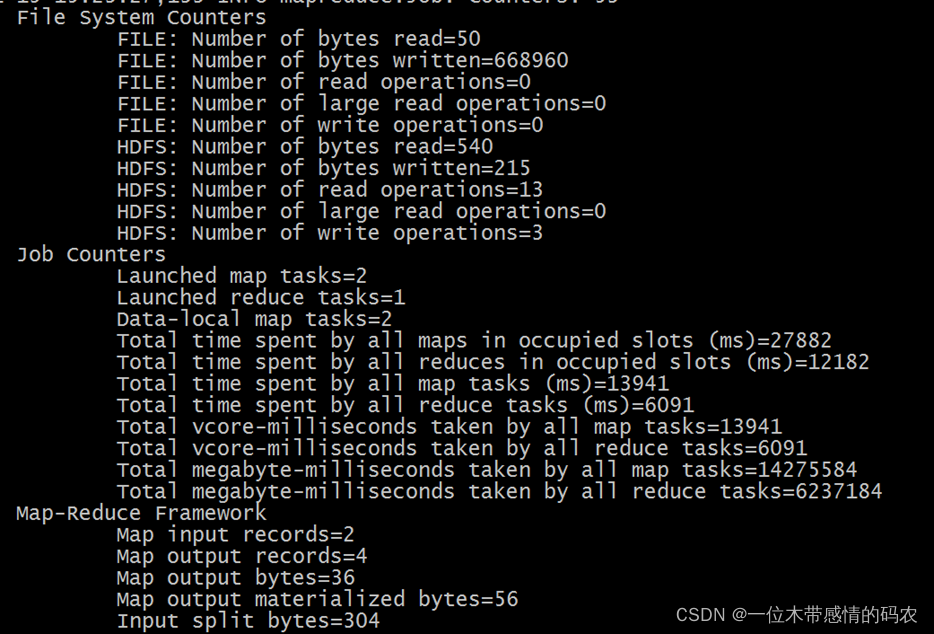This screenshot has height=634, width=934.
Task: Click FILE bytes written=668960 line
Action: (343, 60)
